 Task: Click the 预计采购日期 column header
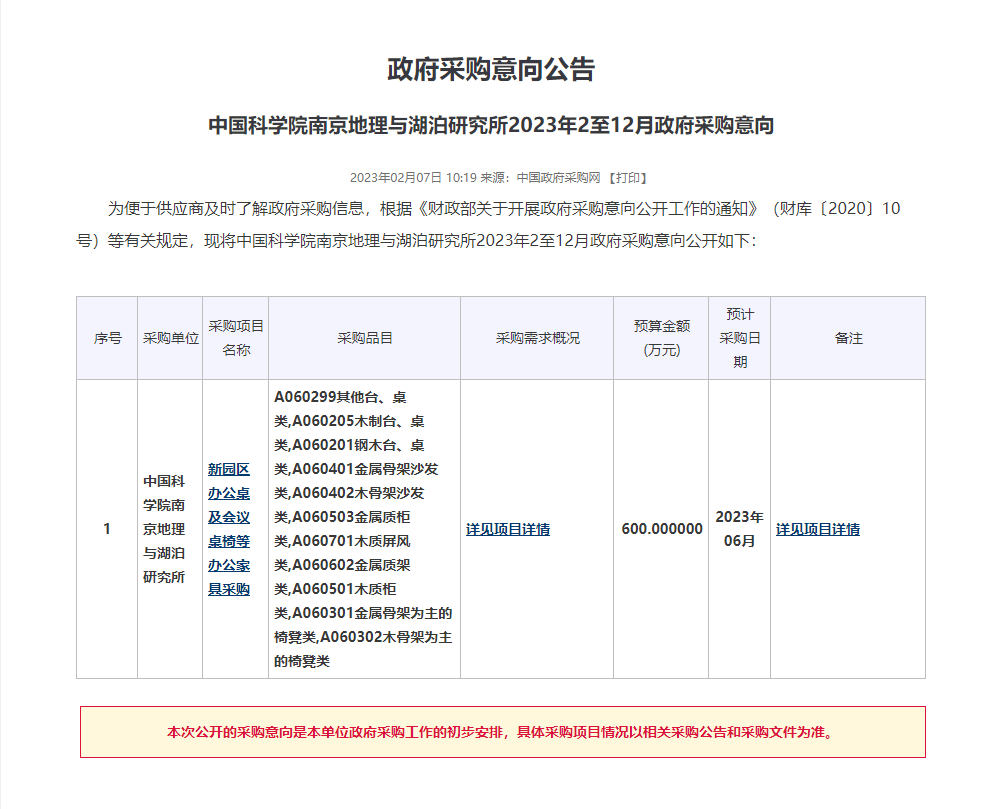click(740, 338)
